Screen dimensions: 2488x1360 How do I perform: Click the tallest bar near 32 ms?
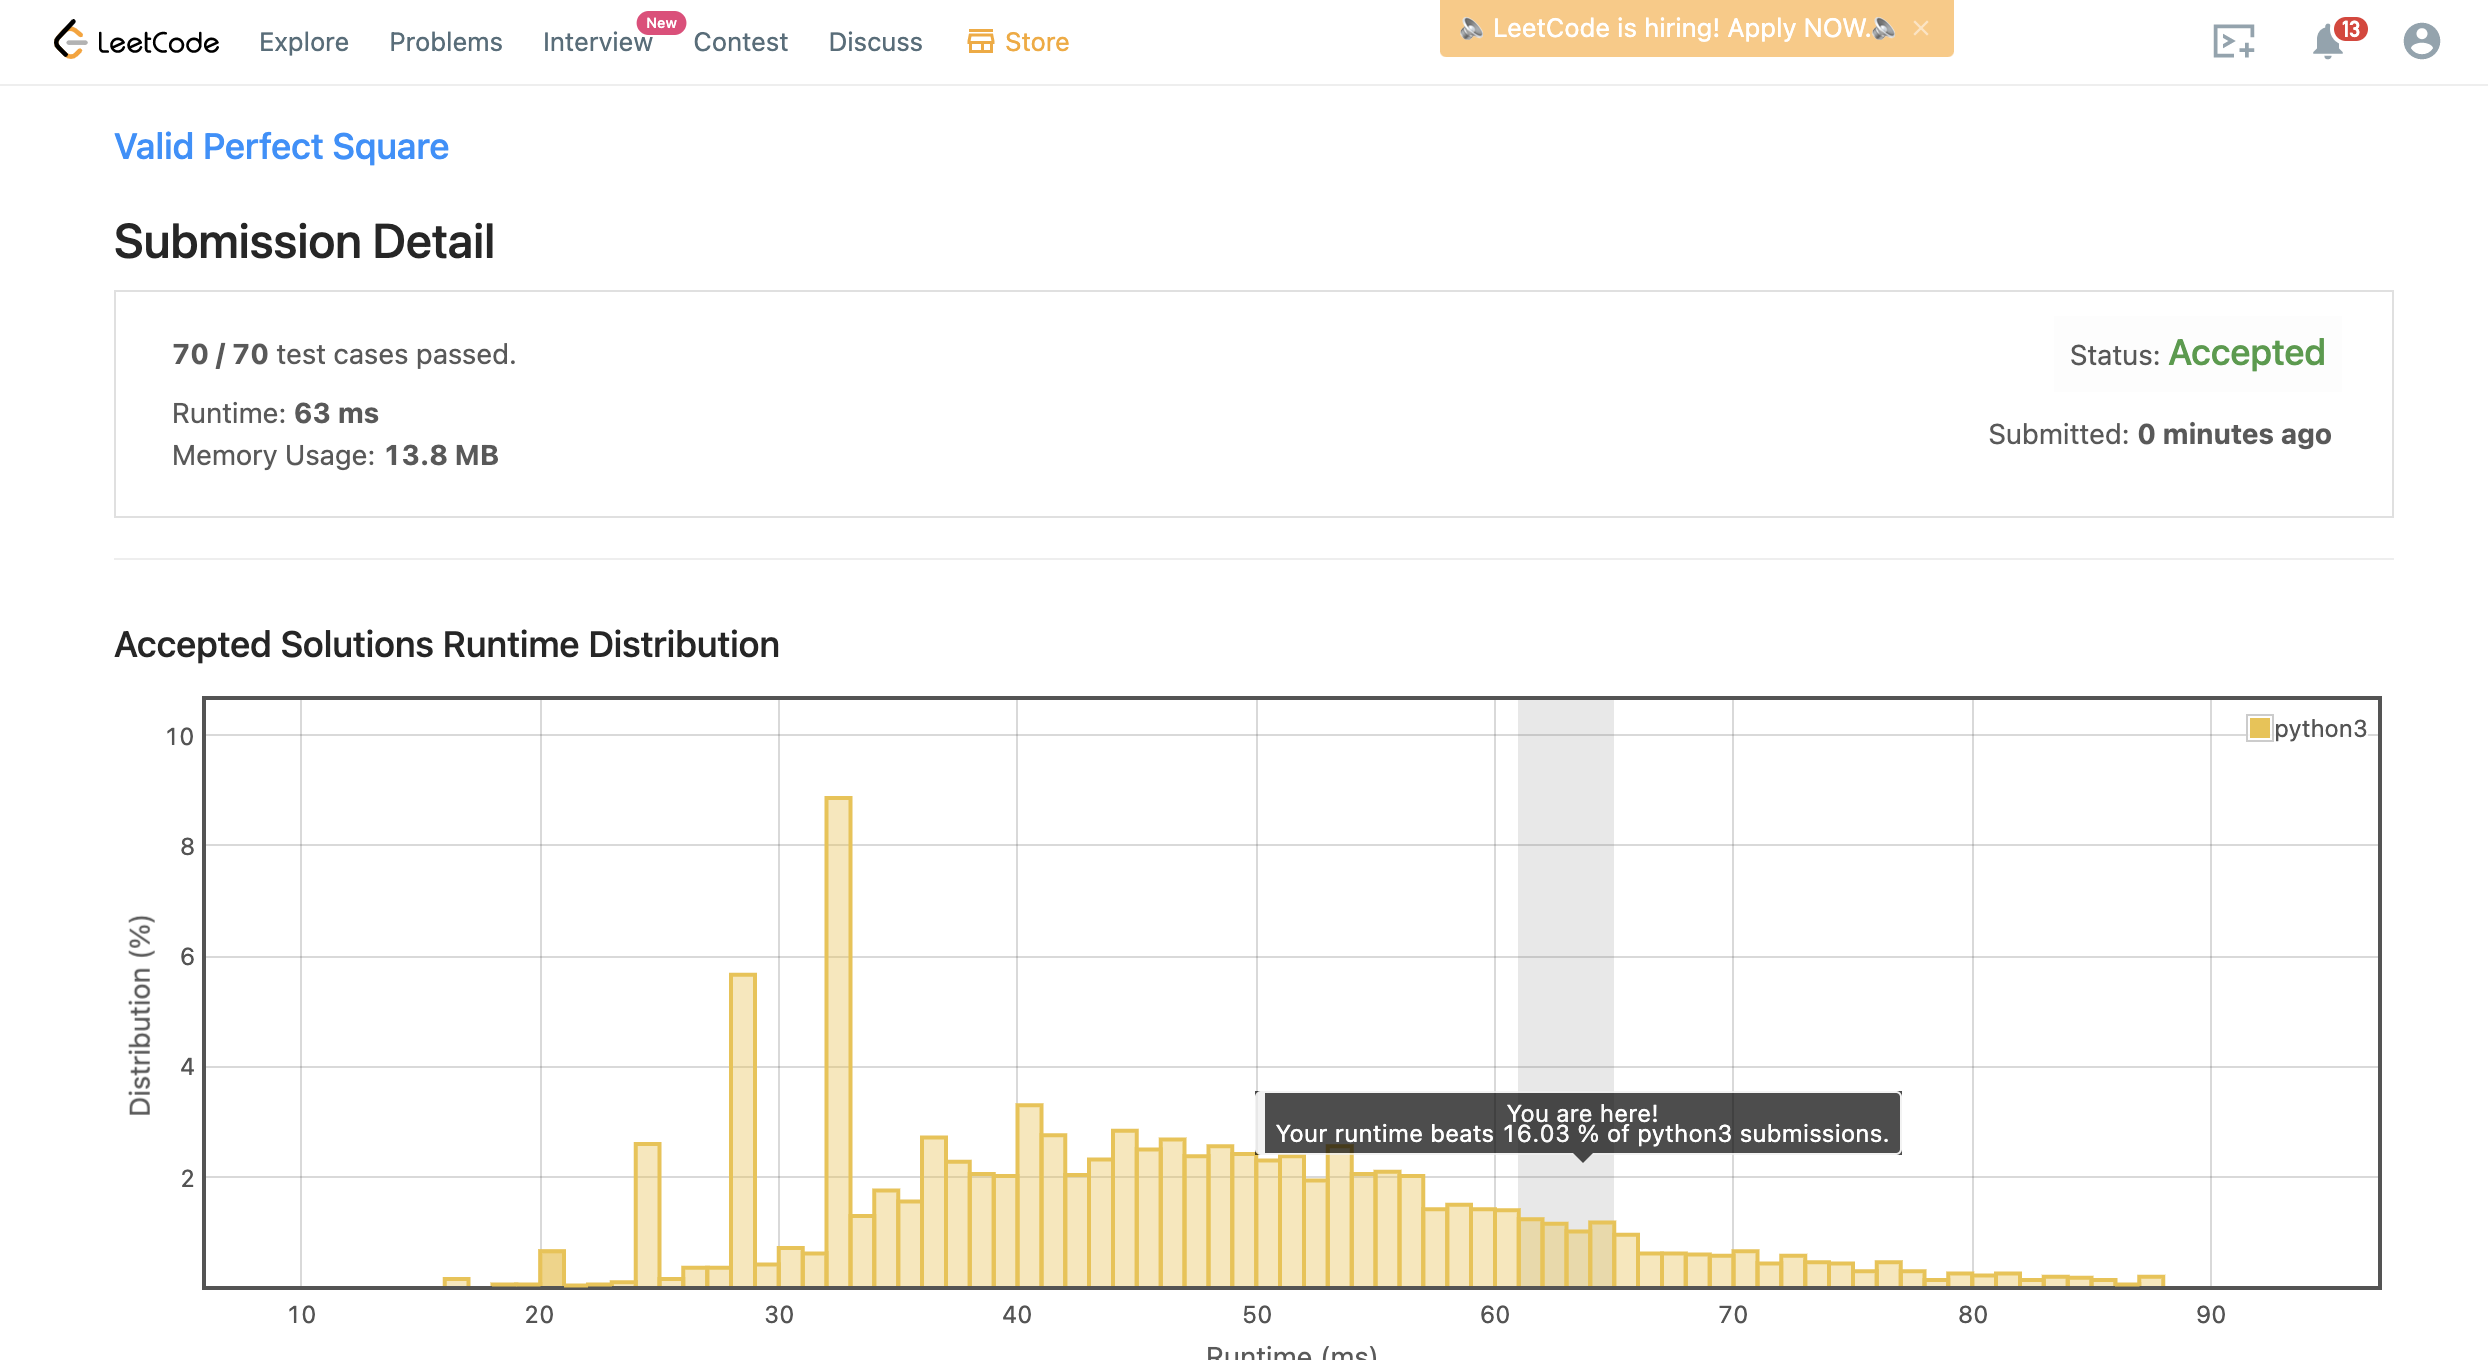838,1040
